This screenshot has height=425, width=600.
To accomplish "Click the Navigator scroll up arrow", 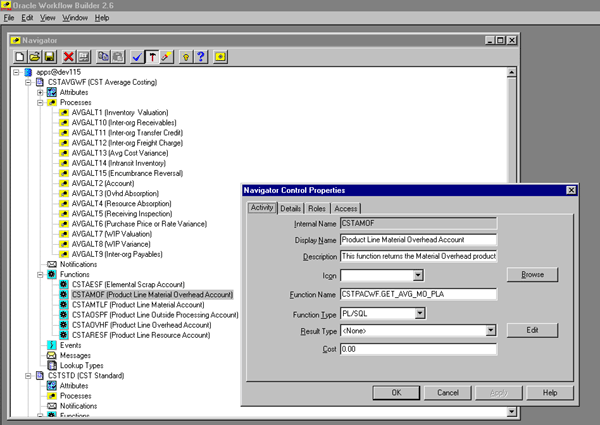I will (512, 72).
